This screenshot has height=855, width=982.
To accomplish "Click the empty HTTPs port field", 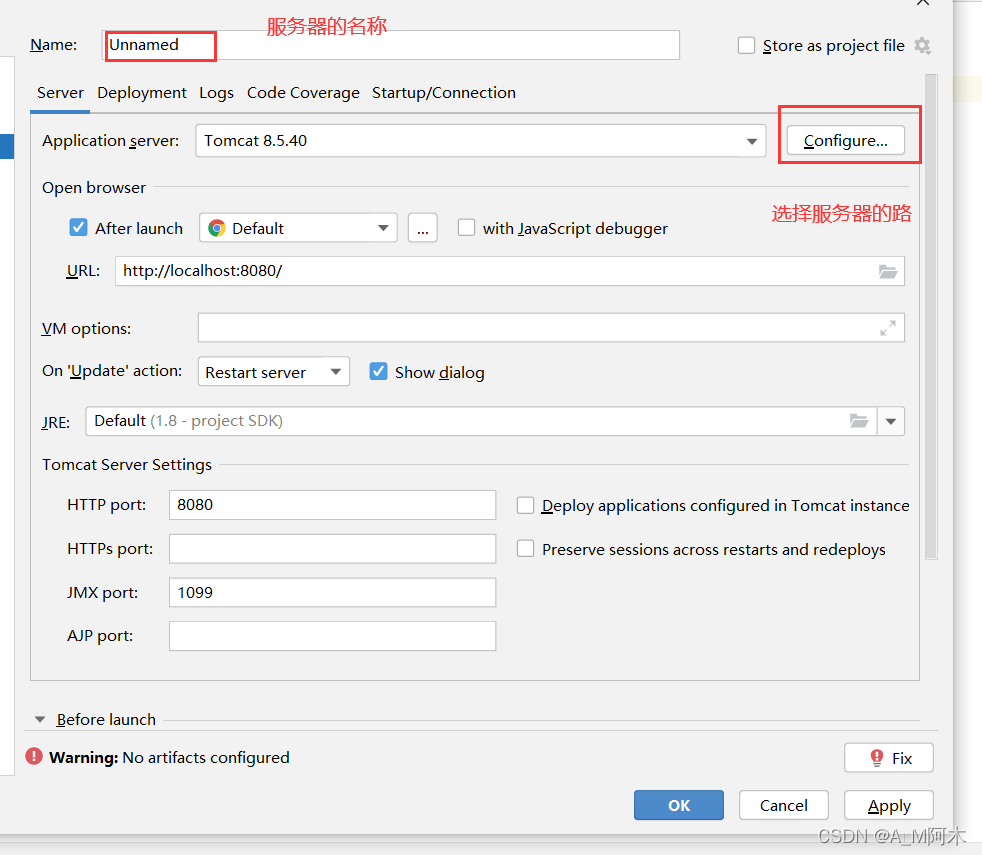I will point(333,549).
